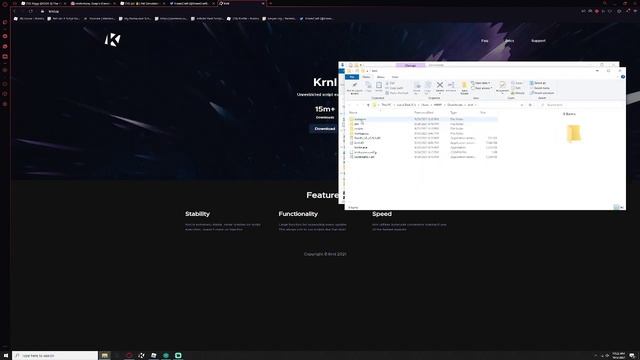The width and height of the screenshot is (640, 360).
Task: Click Copy path in the Clipboard group
Action: tap(395, 88)
